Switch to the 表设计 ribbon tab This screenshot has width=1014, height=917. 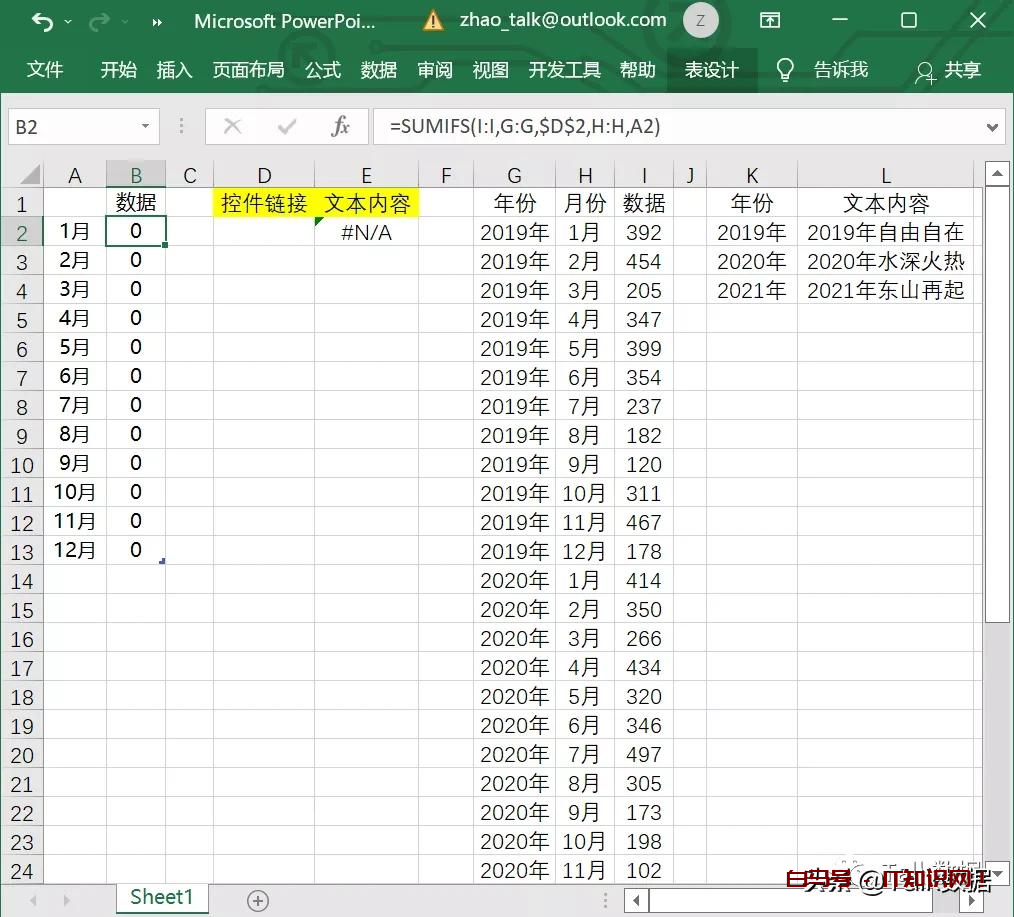point(711,70)
